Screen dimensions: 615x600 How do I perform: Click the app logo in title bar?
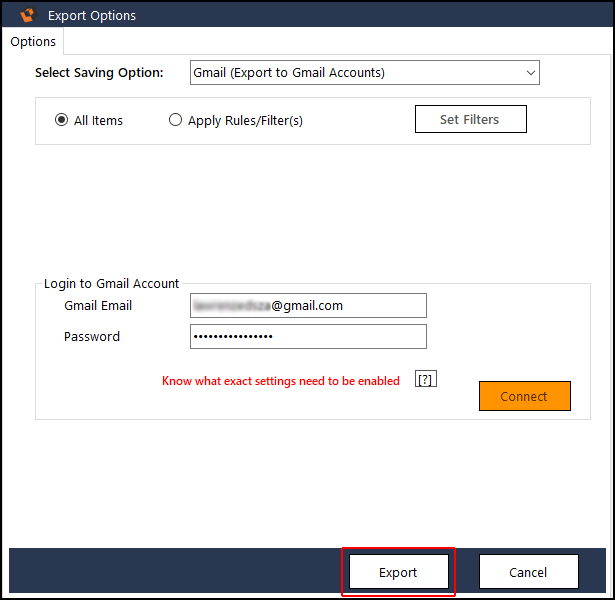point(28,15)
